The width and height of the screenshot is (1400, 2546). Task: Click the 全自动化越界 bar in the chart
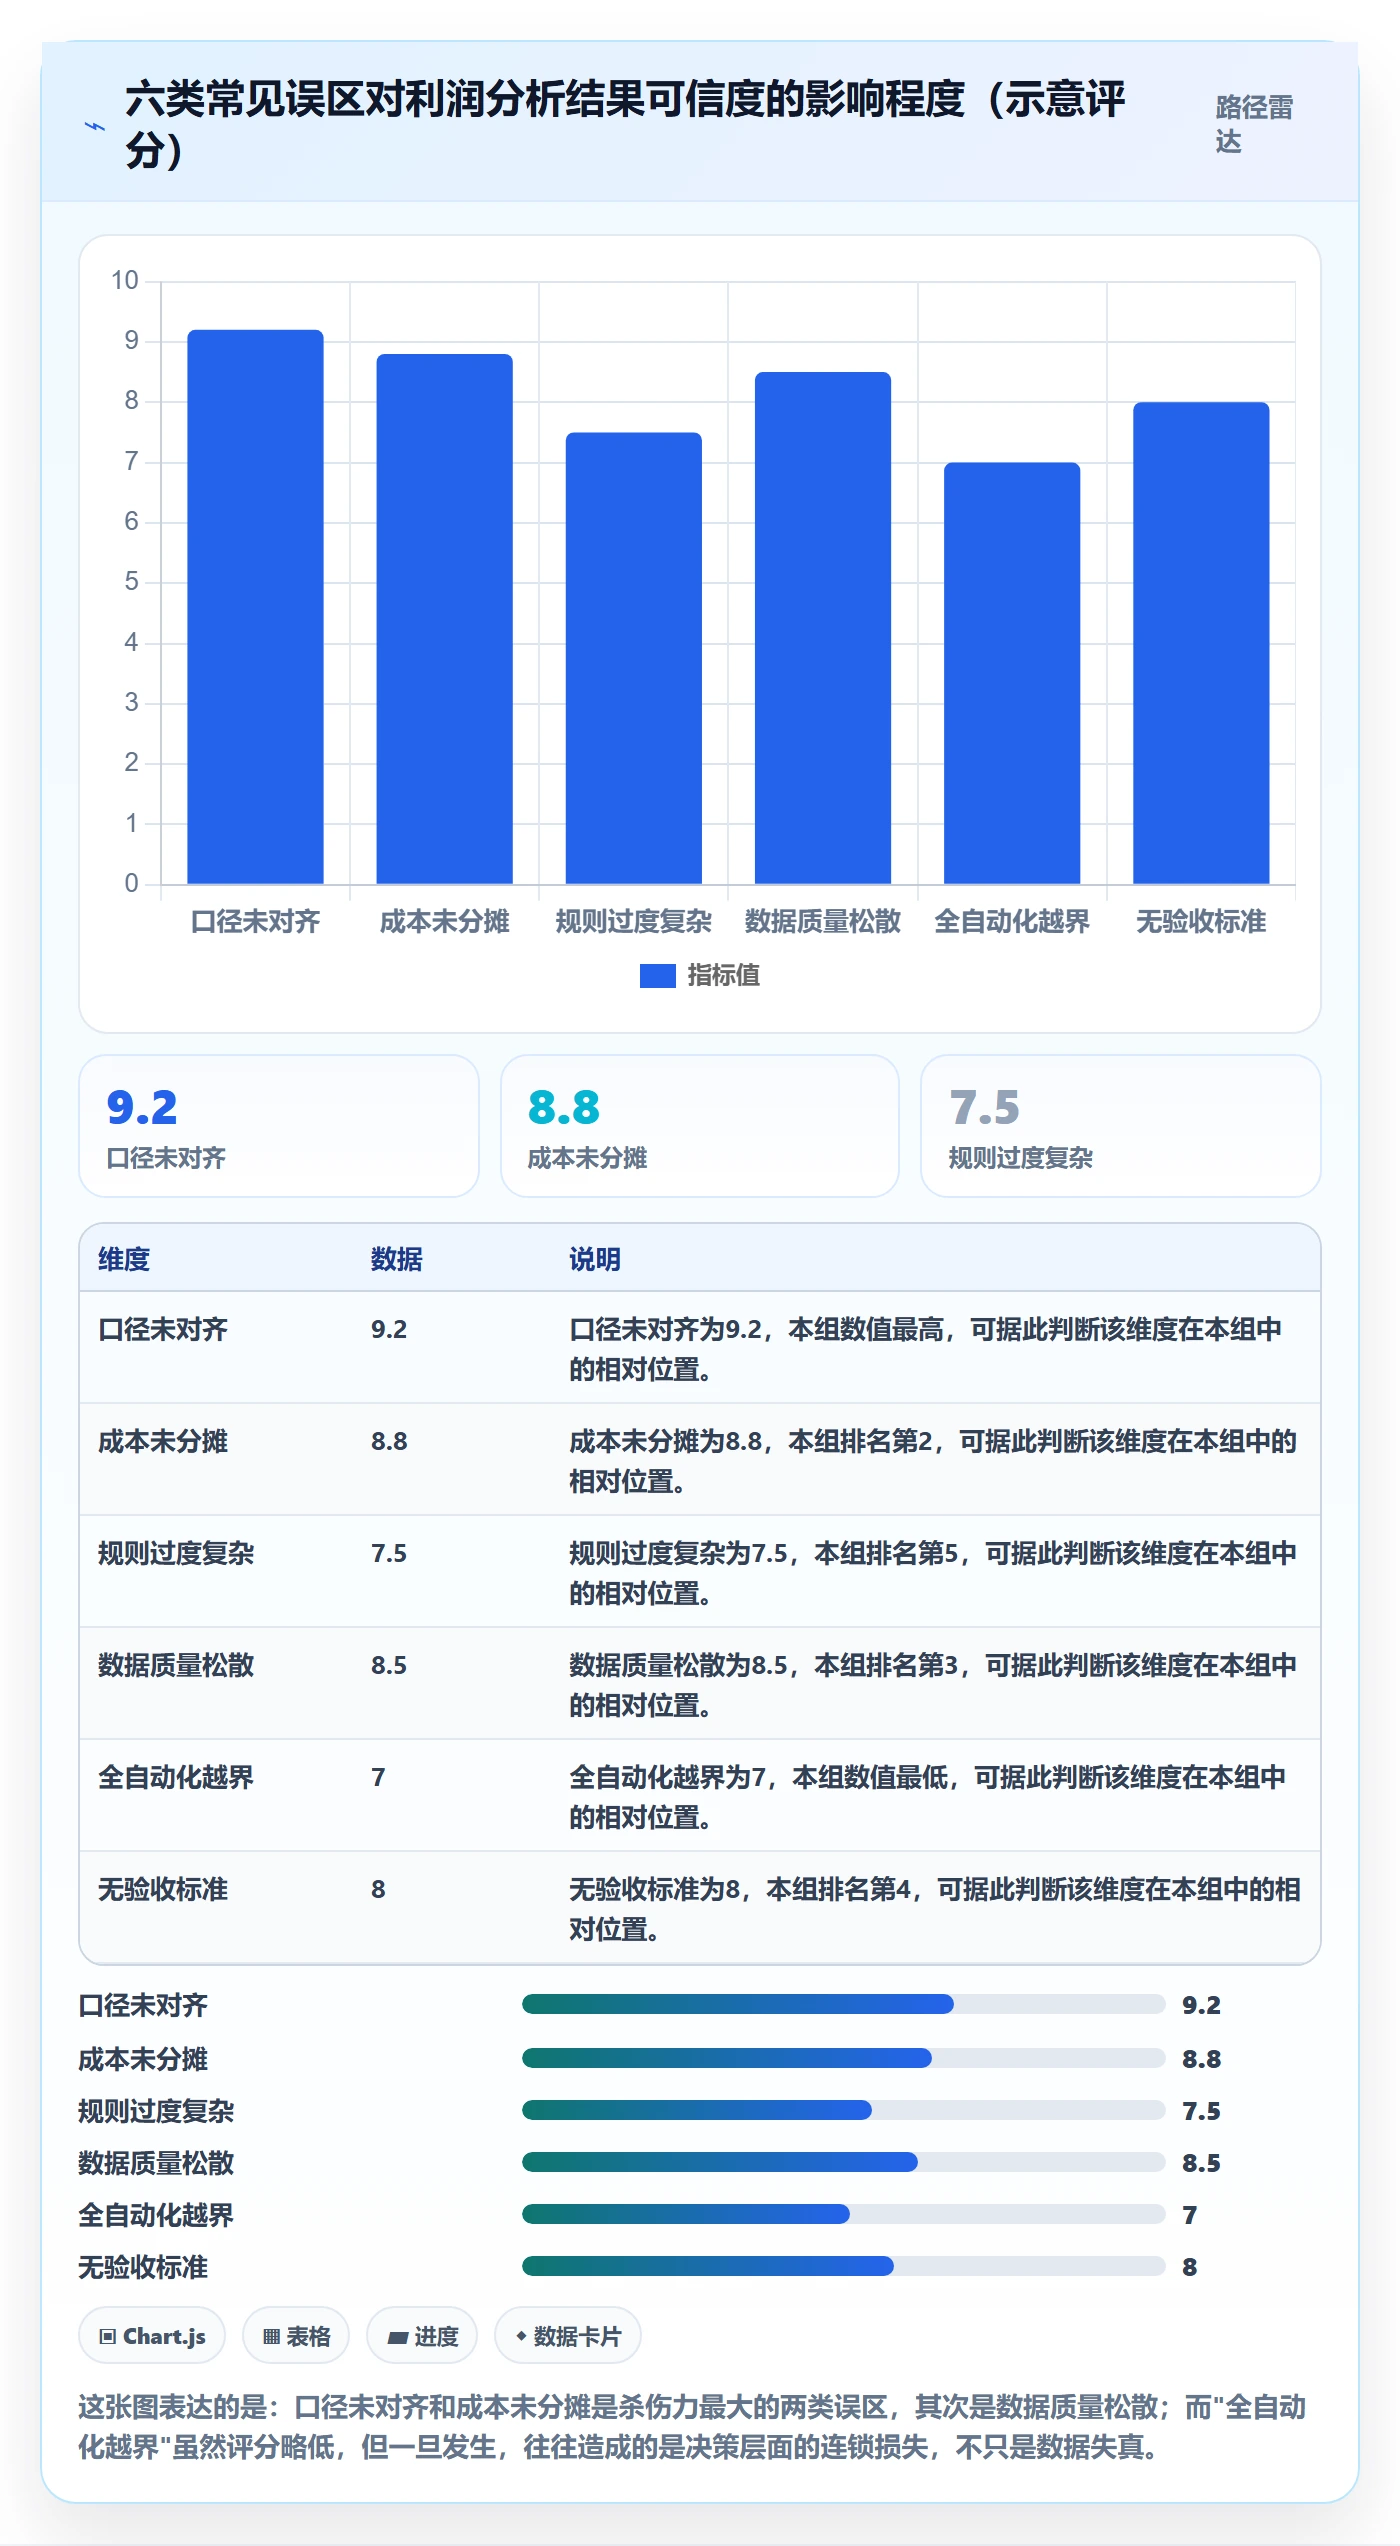coord(1011,673)
